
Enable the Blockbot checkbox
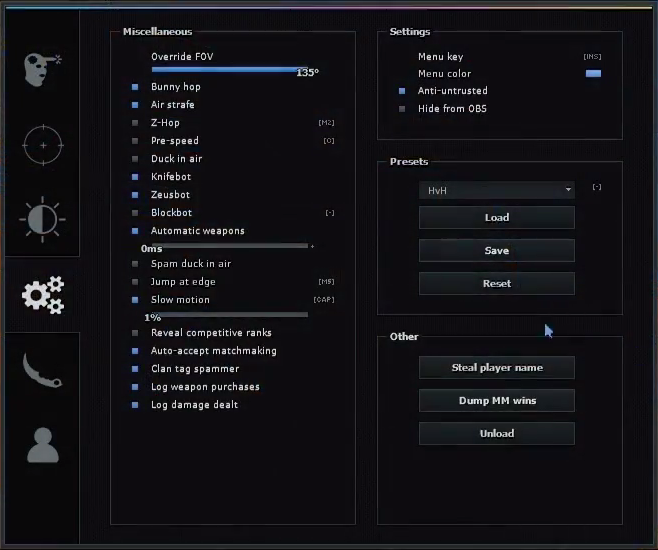coord(135,213)
